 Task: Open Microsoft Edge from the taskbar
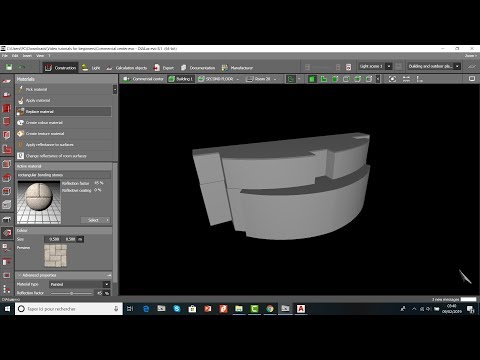pos(146,309)
